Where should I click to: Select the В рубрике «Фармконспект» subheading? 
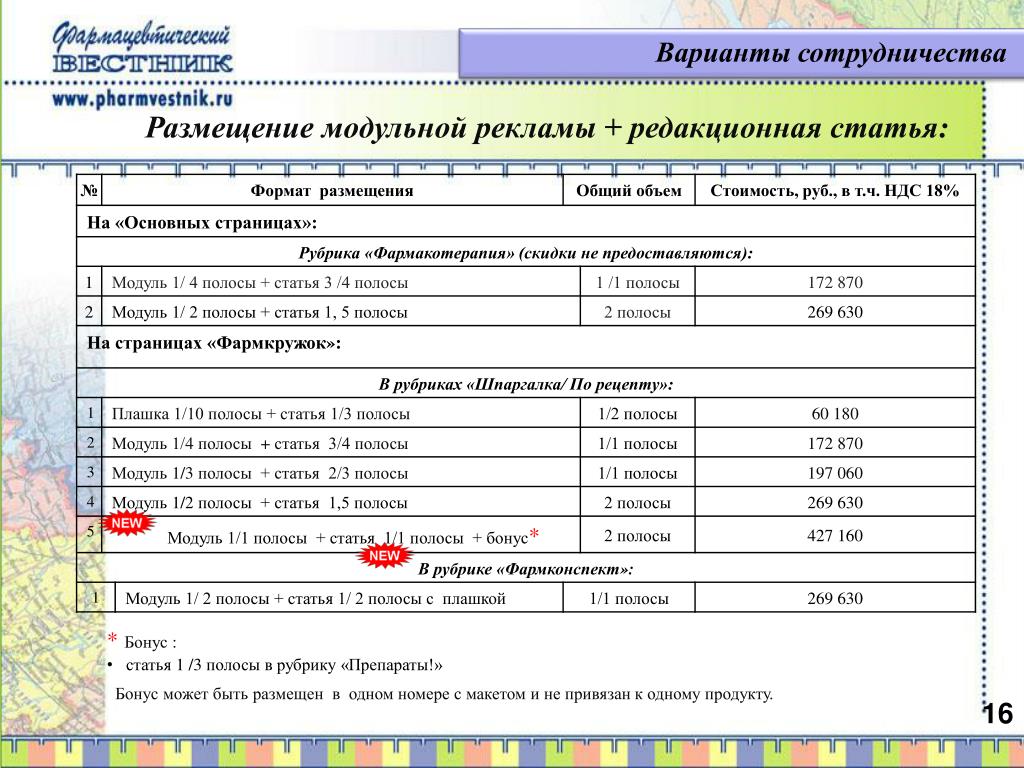pos(526,569)
